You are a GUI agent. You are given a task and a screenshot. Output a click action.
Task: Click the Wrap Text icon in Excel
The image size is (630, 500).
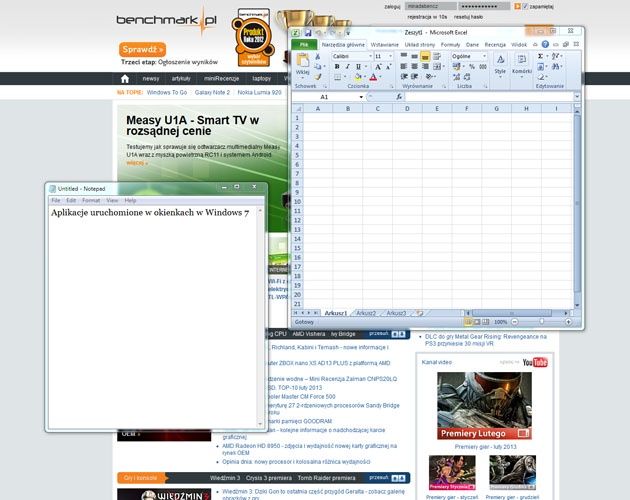pyautogui.click(x=437, y=56)
